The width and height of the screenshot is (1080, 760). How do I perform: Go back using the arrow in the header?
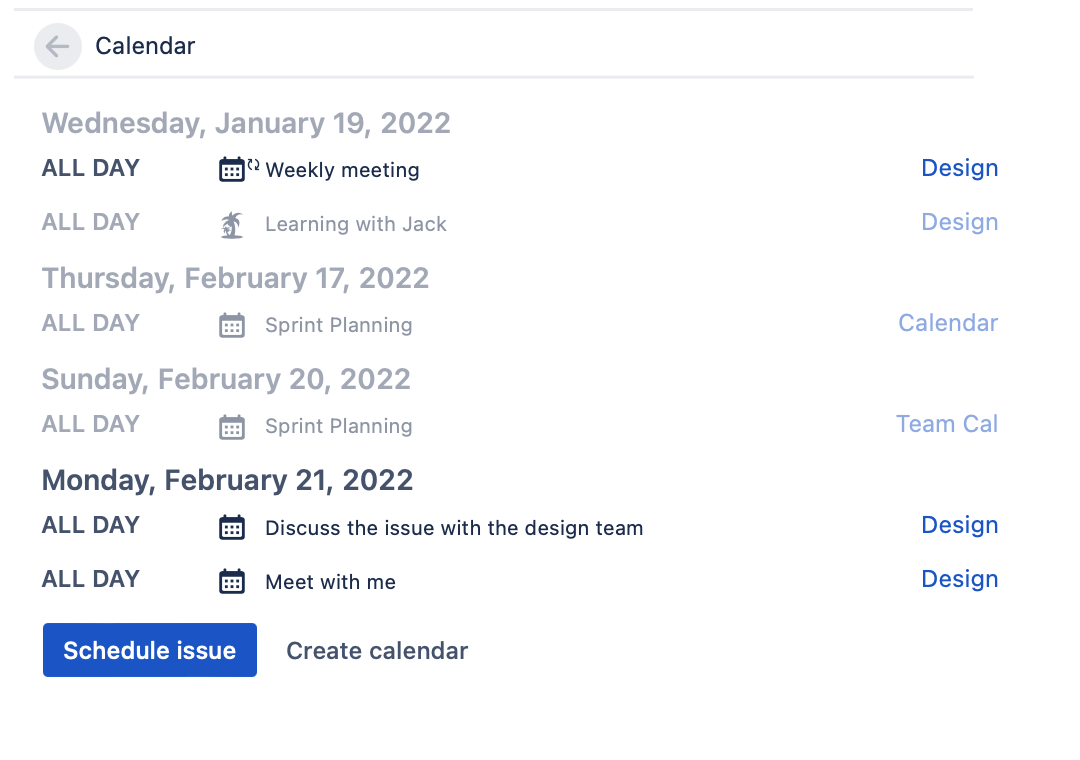tap(57, 46)
